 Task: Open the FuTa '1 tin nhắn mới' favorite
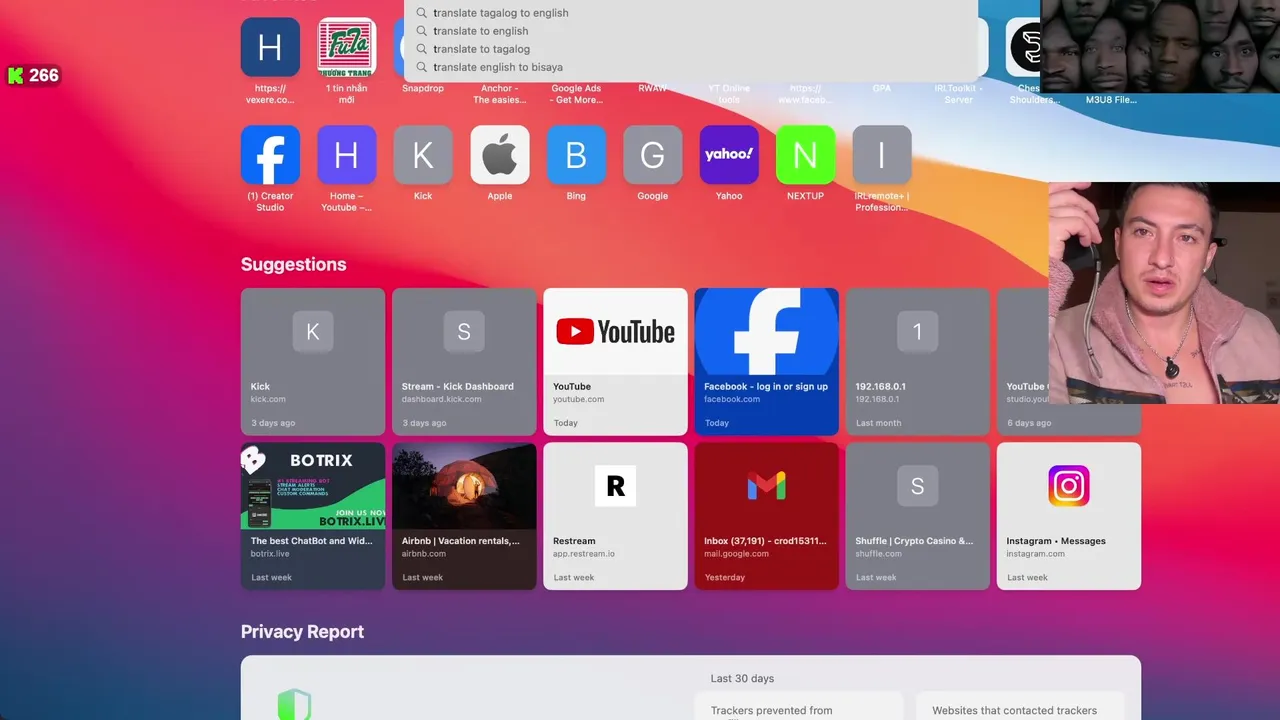[x=346, y=47]
